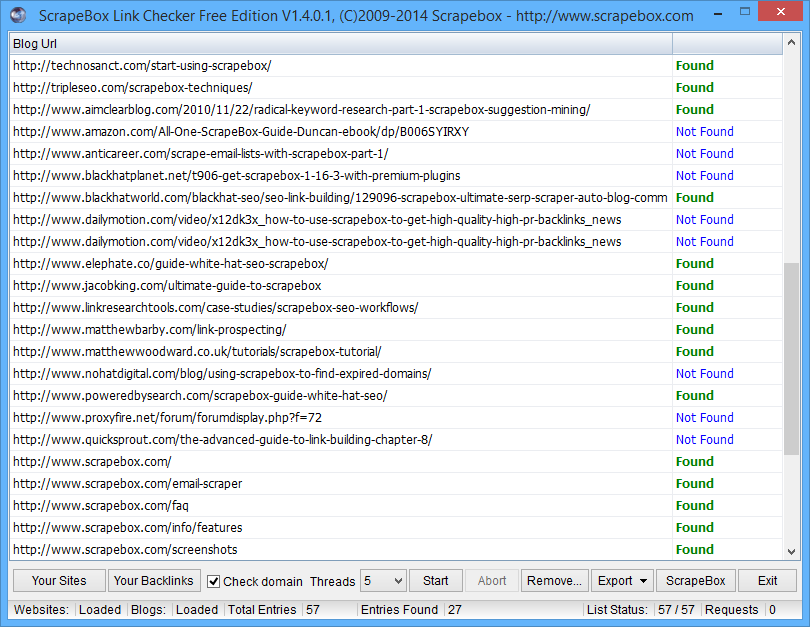Click the scroll up arrow of the list
810x627 pixels.
[x=791, y=44]
